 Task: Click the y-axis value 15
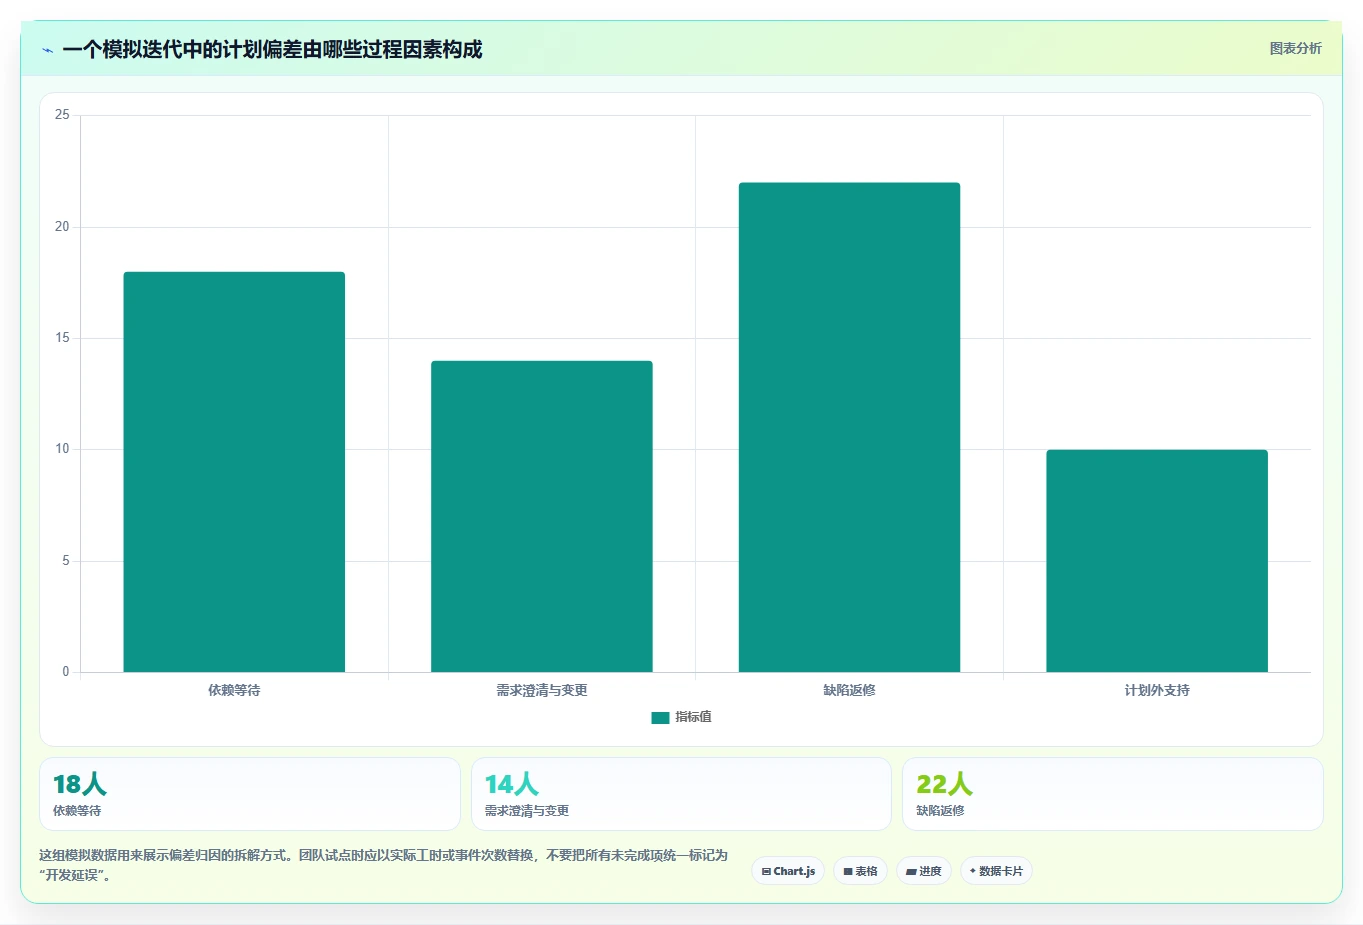(x=62, y=338)
